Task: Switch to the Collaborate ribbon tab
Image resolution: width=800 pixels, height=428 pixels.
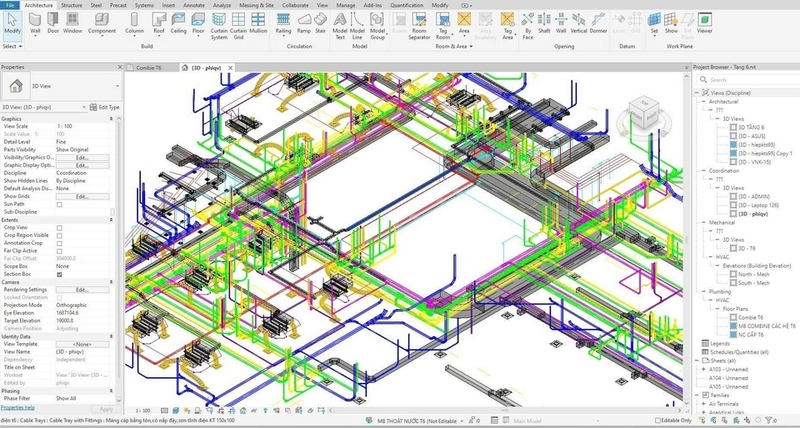Action: pos(295,5)
